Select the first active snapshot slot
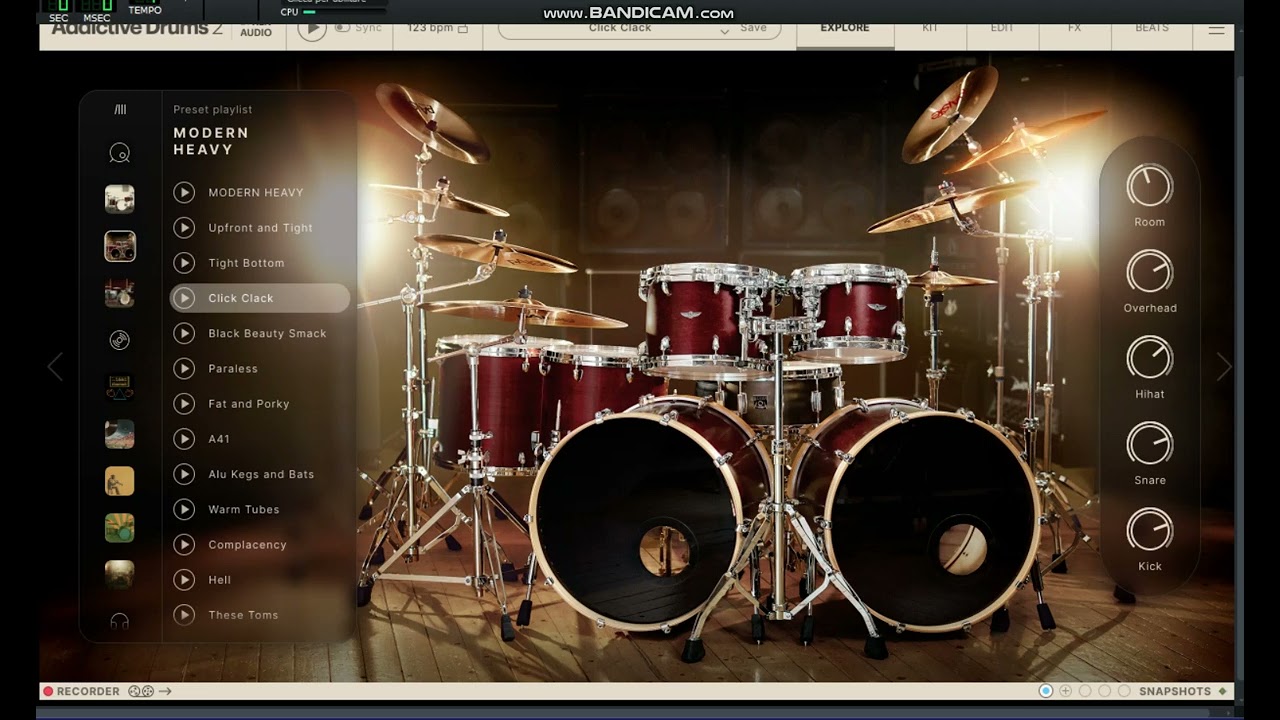This screenshot has width=1280, height=720. click(1046, 691)
